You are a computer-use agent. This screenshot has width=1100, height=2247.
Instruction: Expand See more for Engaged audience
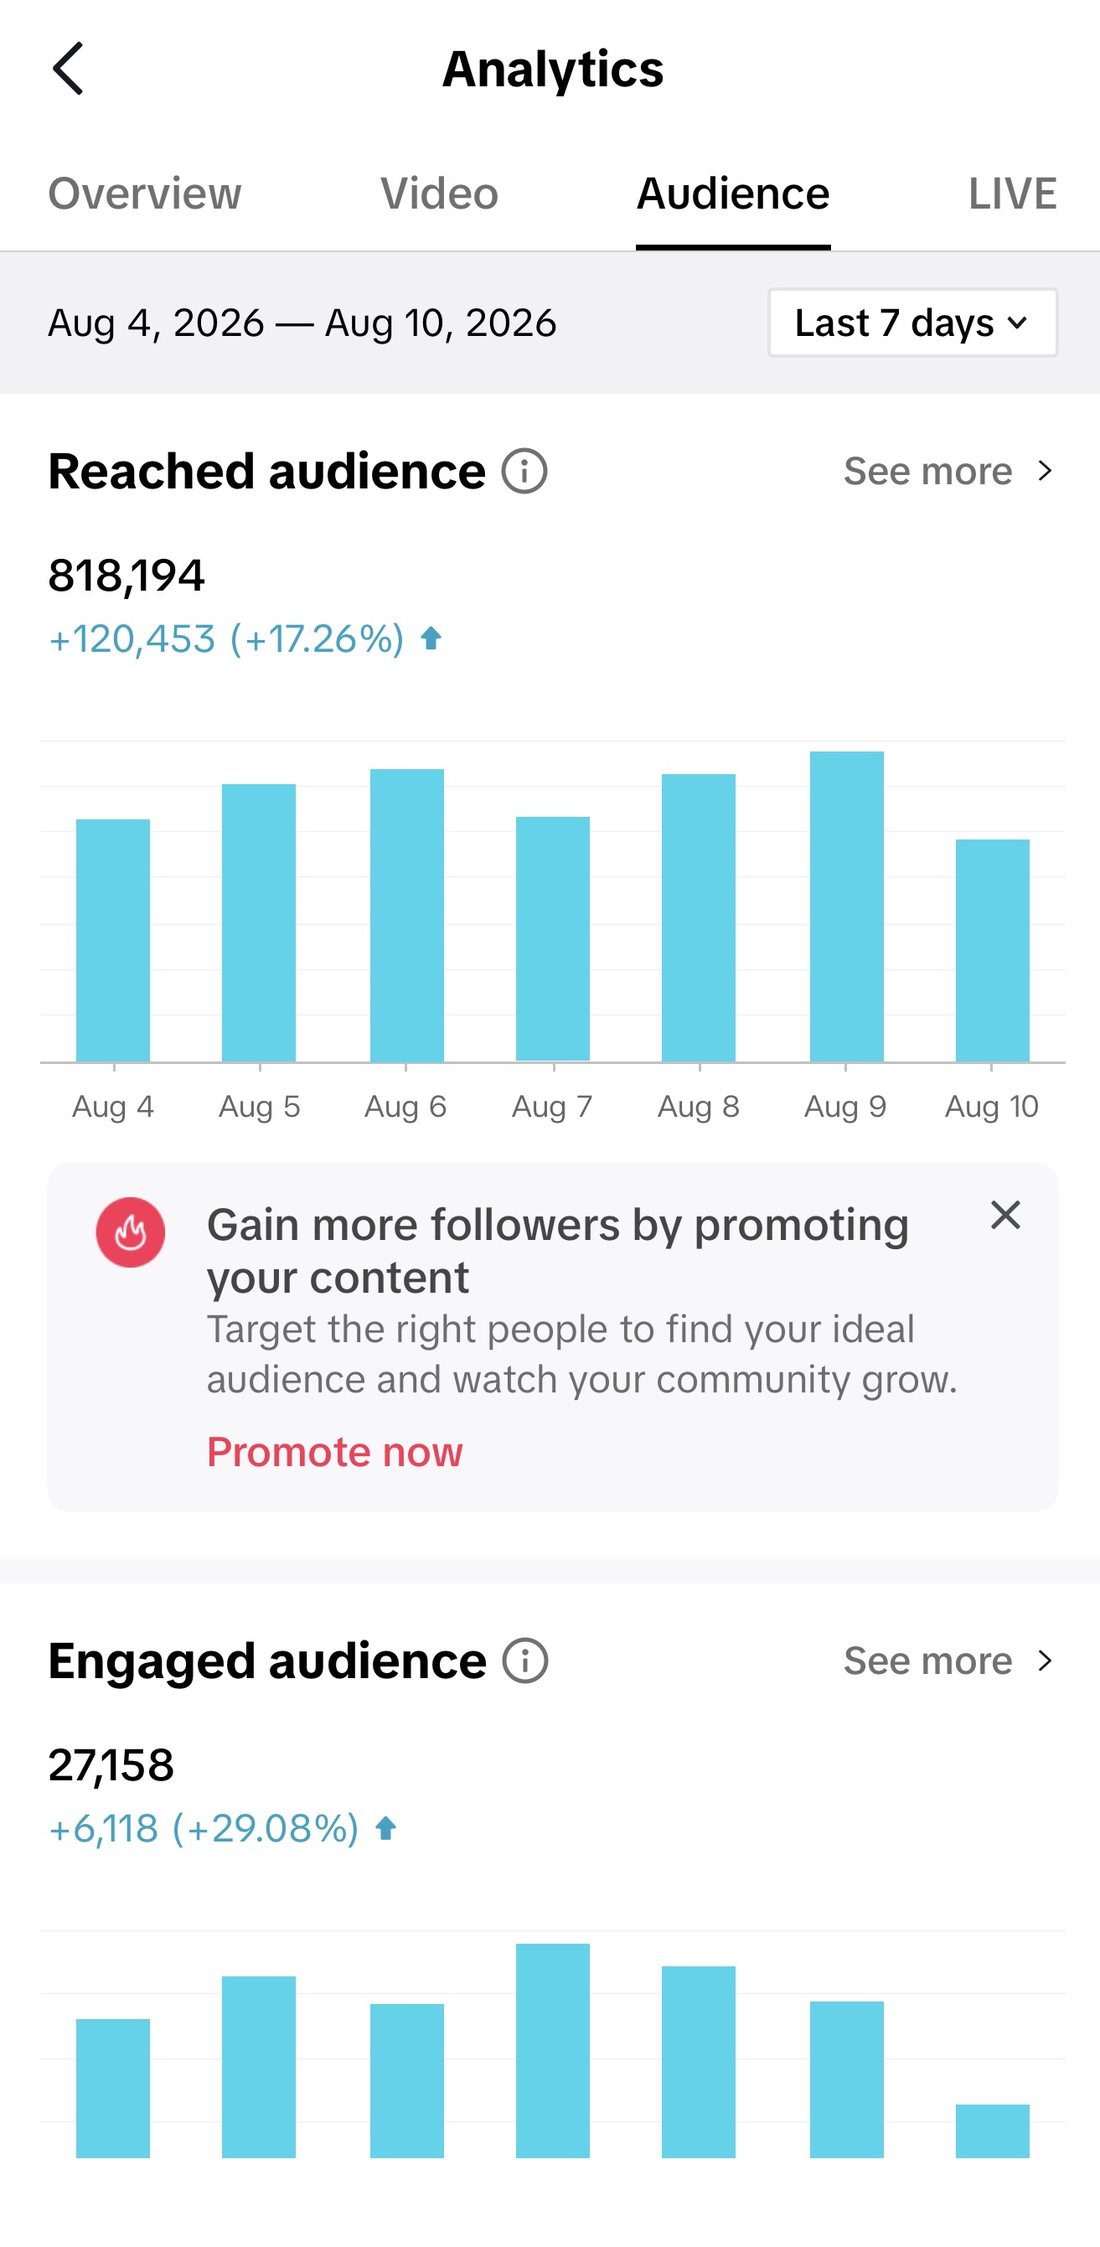coord(948,1661)
